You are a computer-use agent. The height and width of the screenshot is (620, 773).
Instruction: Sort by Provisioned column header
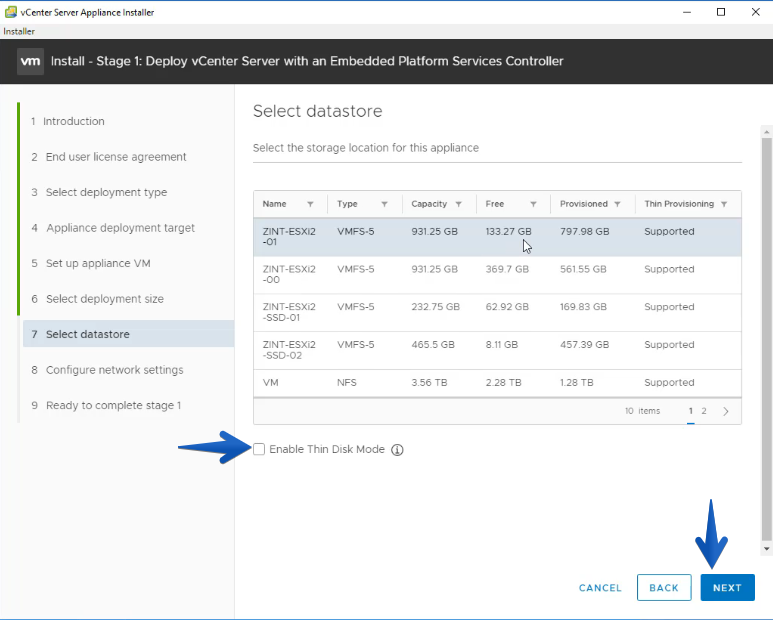[x=584, y=204]
